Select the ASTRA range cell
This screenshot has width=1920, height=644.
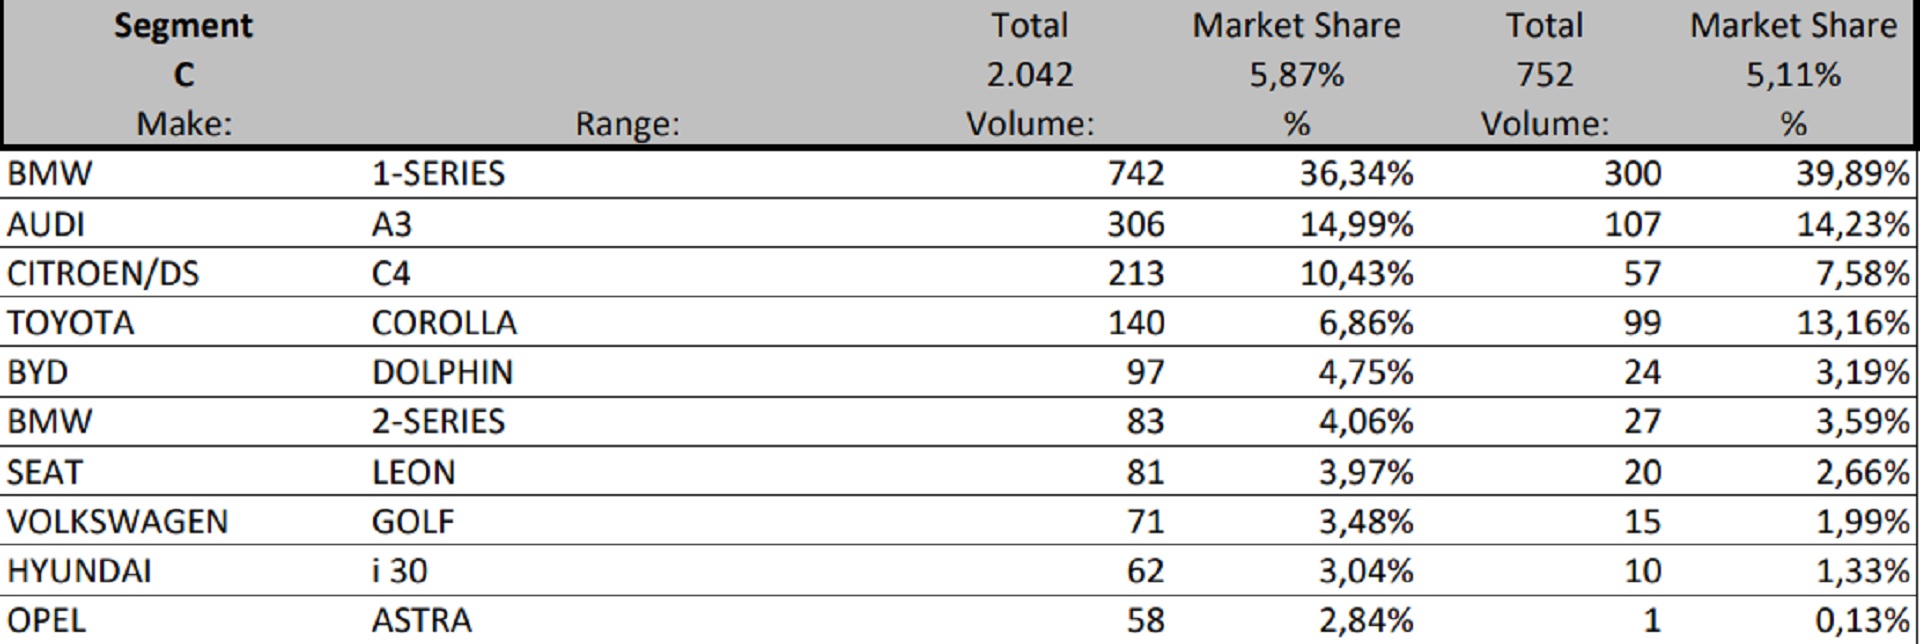click(421, 620)
